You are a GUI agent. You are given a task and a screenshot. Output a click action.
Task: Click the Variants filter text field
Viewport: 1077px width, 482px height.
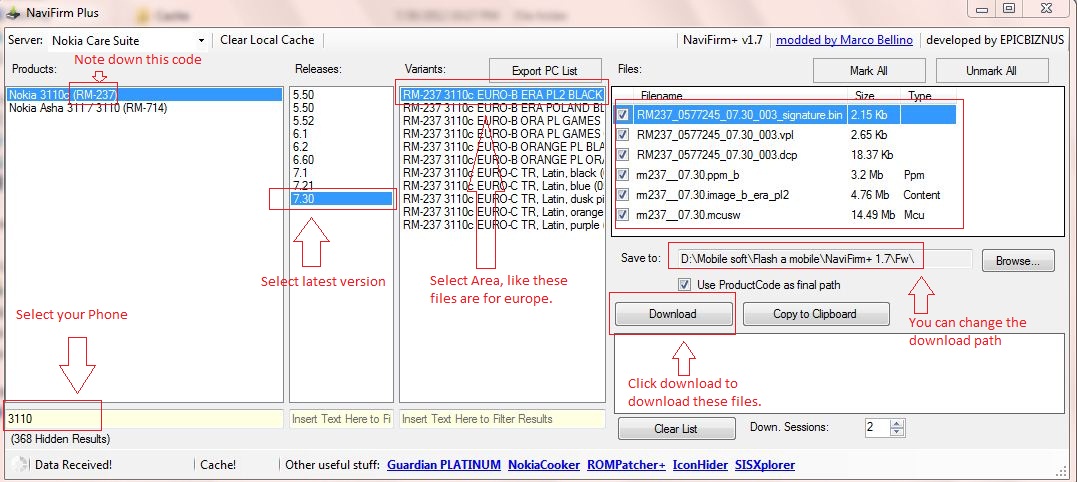click(502, 419)
